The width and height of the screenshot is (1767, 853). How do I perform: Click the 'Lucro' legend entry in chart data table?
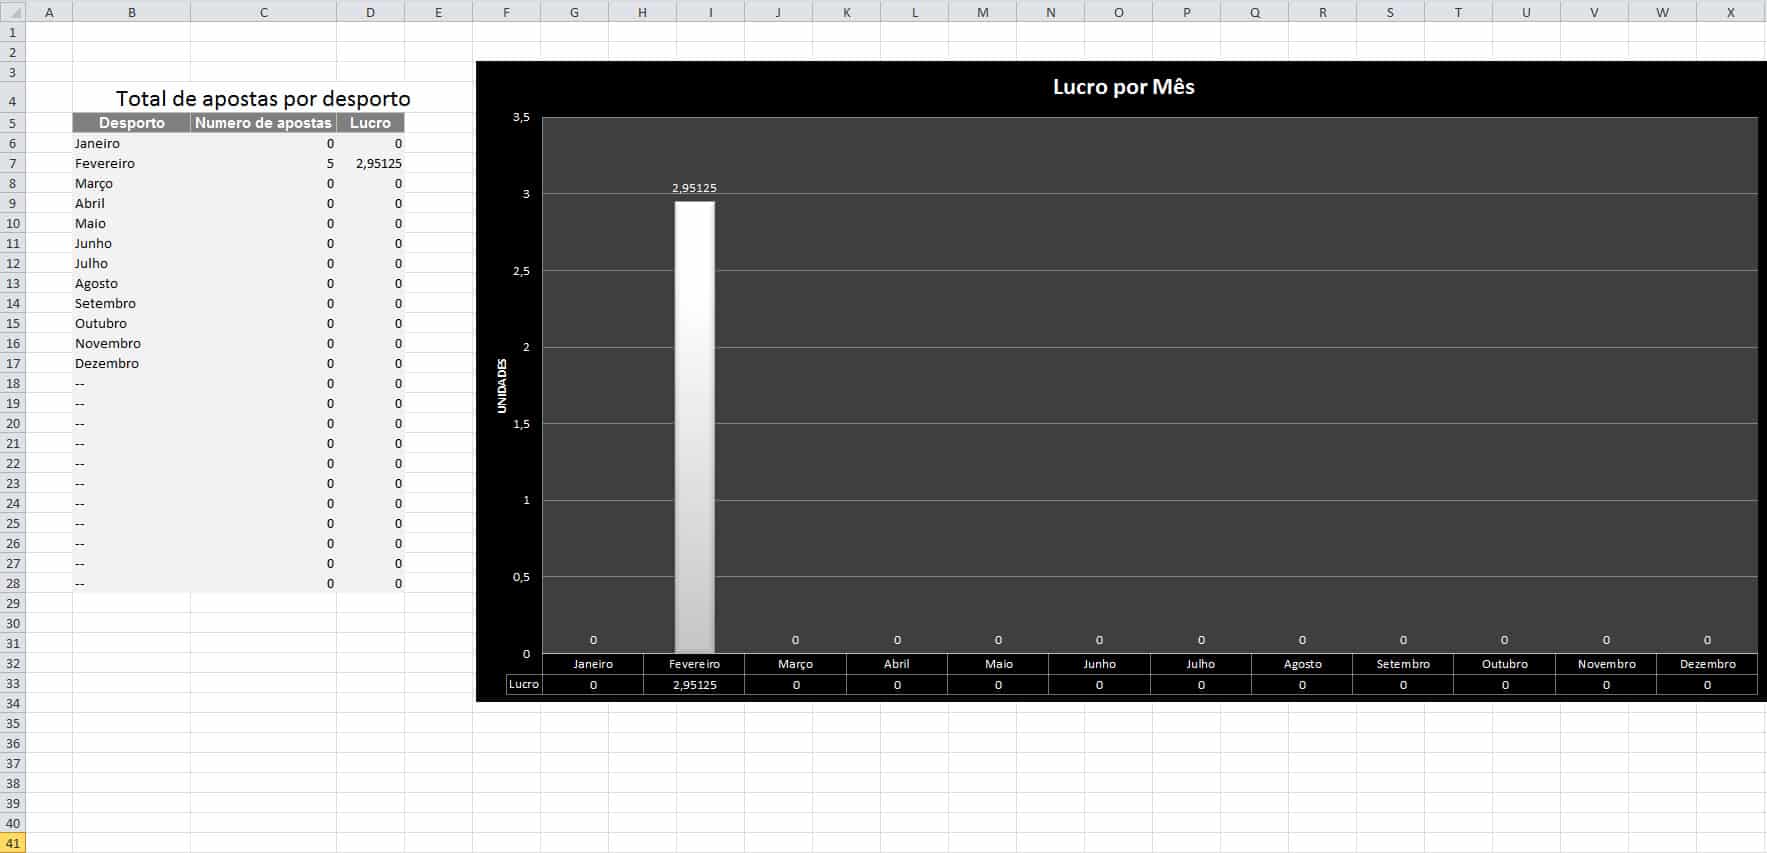tap(524, 685)
